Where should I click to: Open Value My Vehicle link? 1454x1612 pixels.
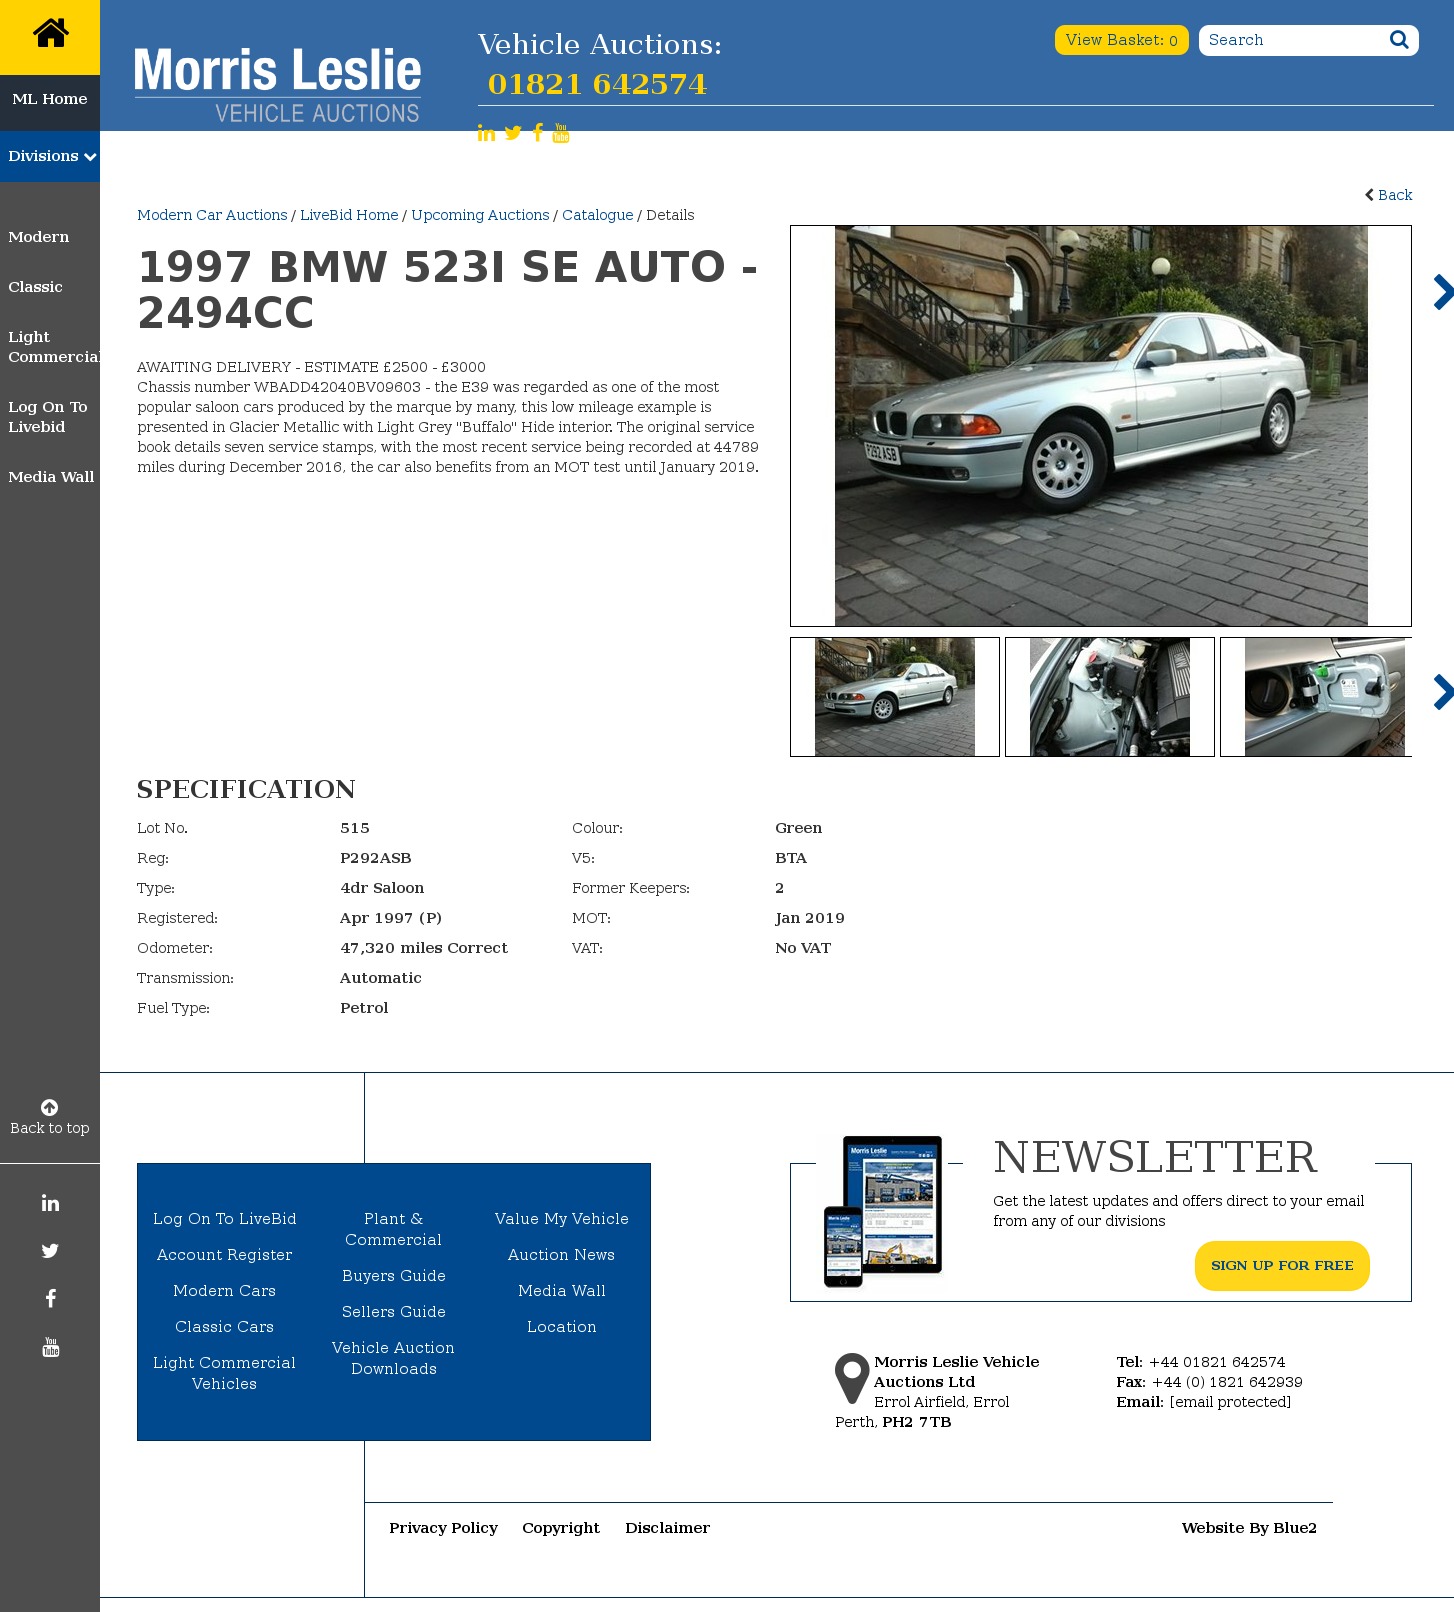(x=562, y=1219)
